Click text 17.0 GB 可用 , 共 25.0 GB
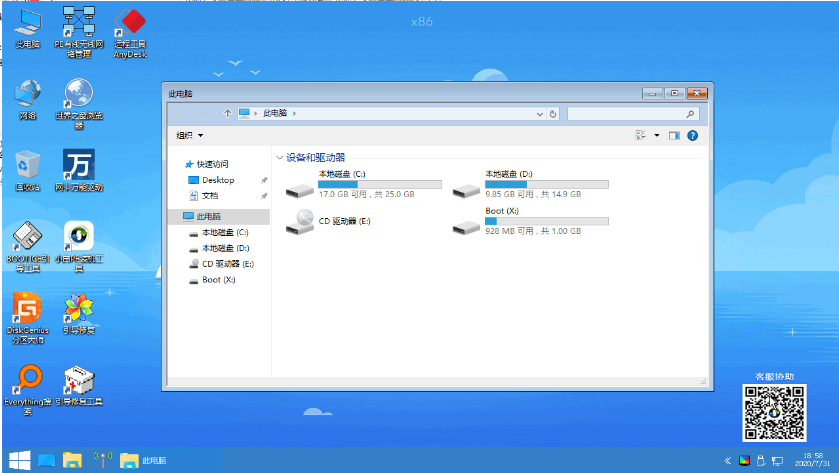This screenshot has height=473, width=839. (x=367, y=194)
